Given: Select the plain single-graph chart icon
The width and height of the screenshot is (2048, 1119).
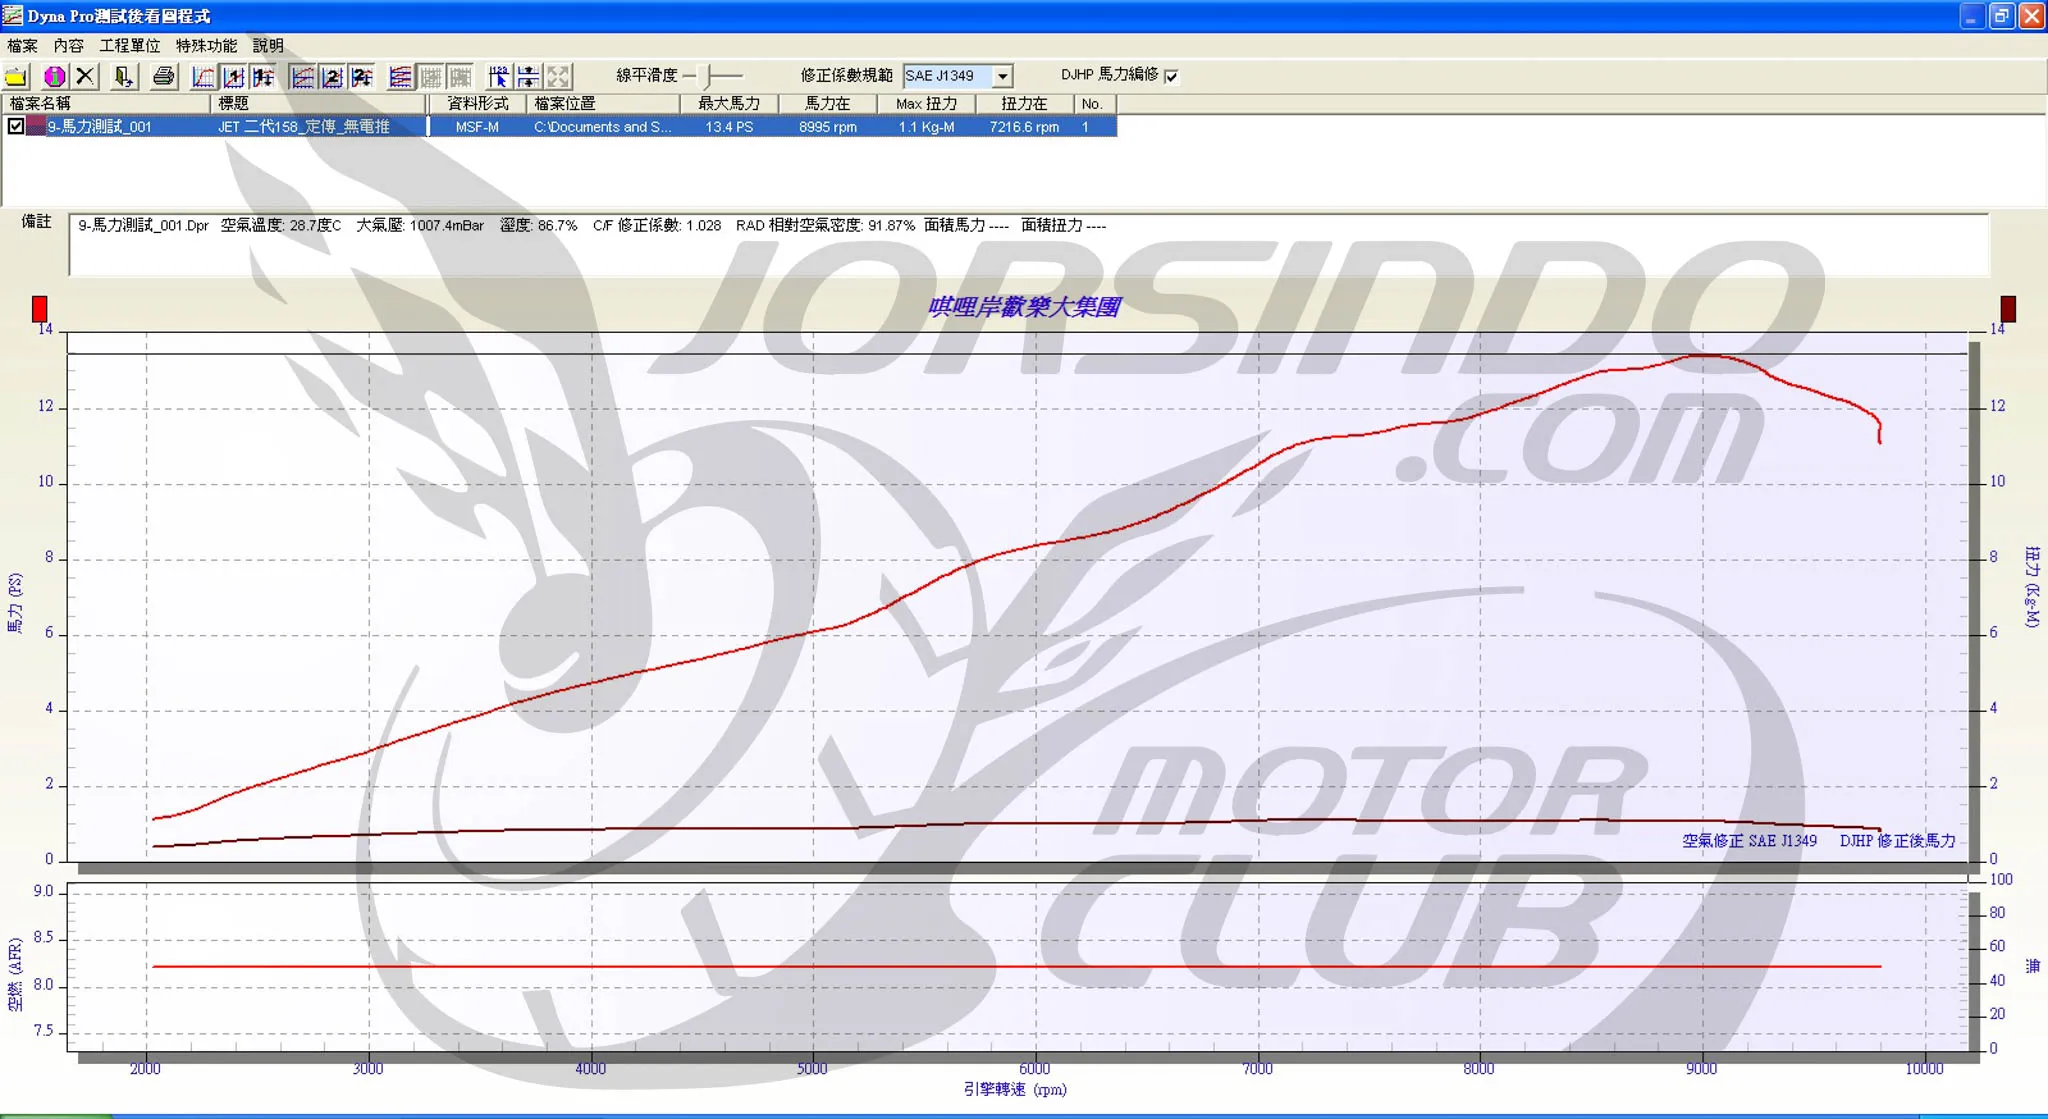Looking at the screenshot, I should click(203, 76).
